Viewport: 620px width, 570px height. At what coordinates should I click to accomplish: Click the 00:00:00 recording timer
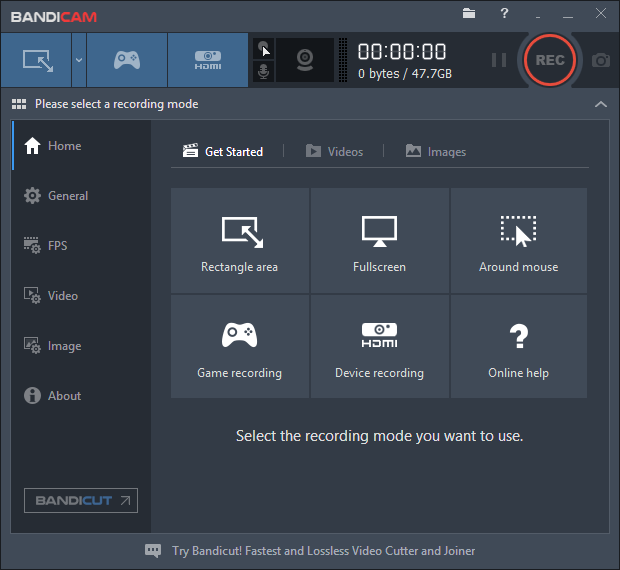point(402,52)
